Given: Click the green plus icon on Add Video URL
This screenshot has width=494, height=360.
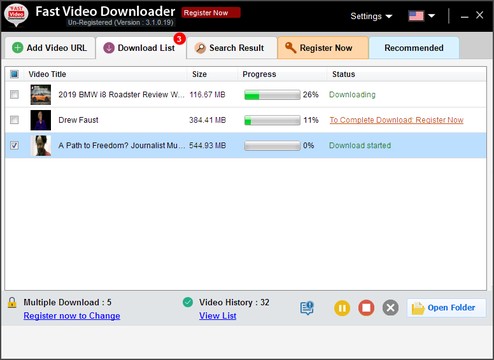Looking at the screenshot, I should click(17, 48).
